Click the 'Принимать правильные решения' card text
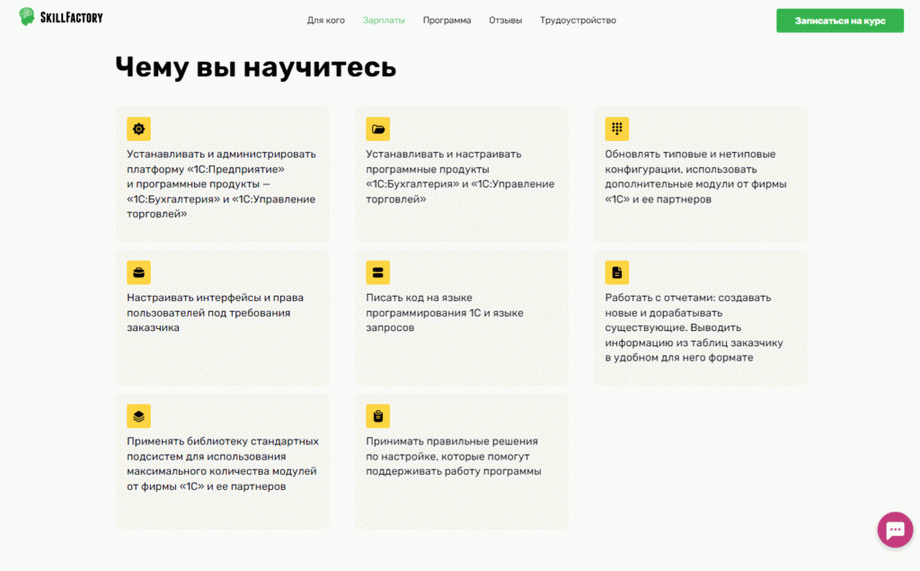The image size is (920, 571). [x=453, y=456]
